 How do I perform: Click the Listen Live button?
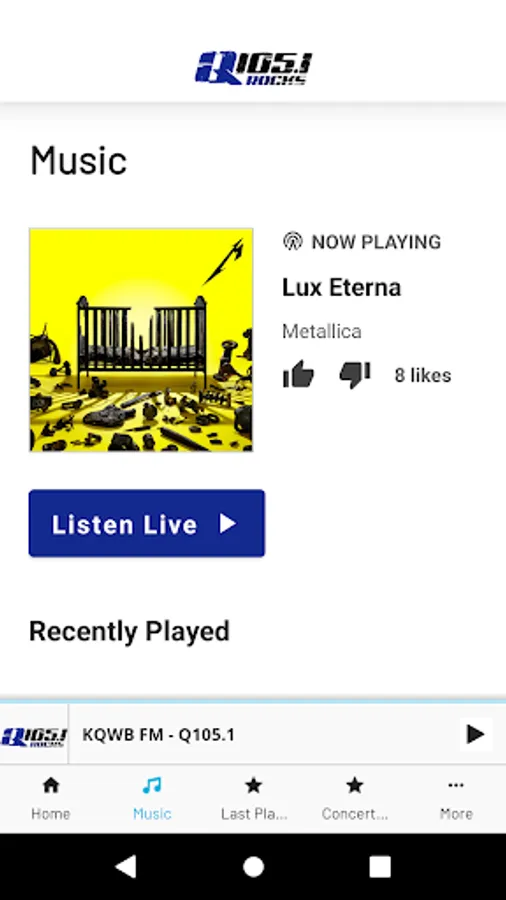point(147,523)
